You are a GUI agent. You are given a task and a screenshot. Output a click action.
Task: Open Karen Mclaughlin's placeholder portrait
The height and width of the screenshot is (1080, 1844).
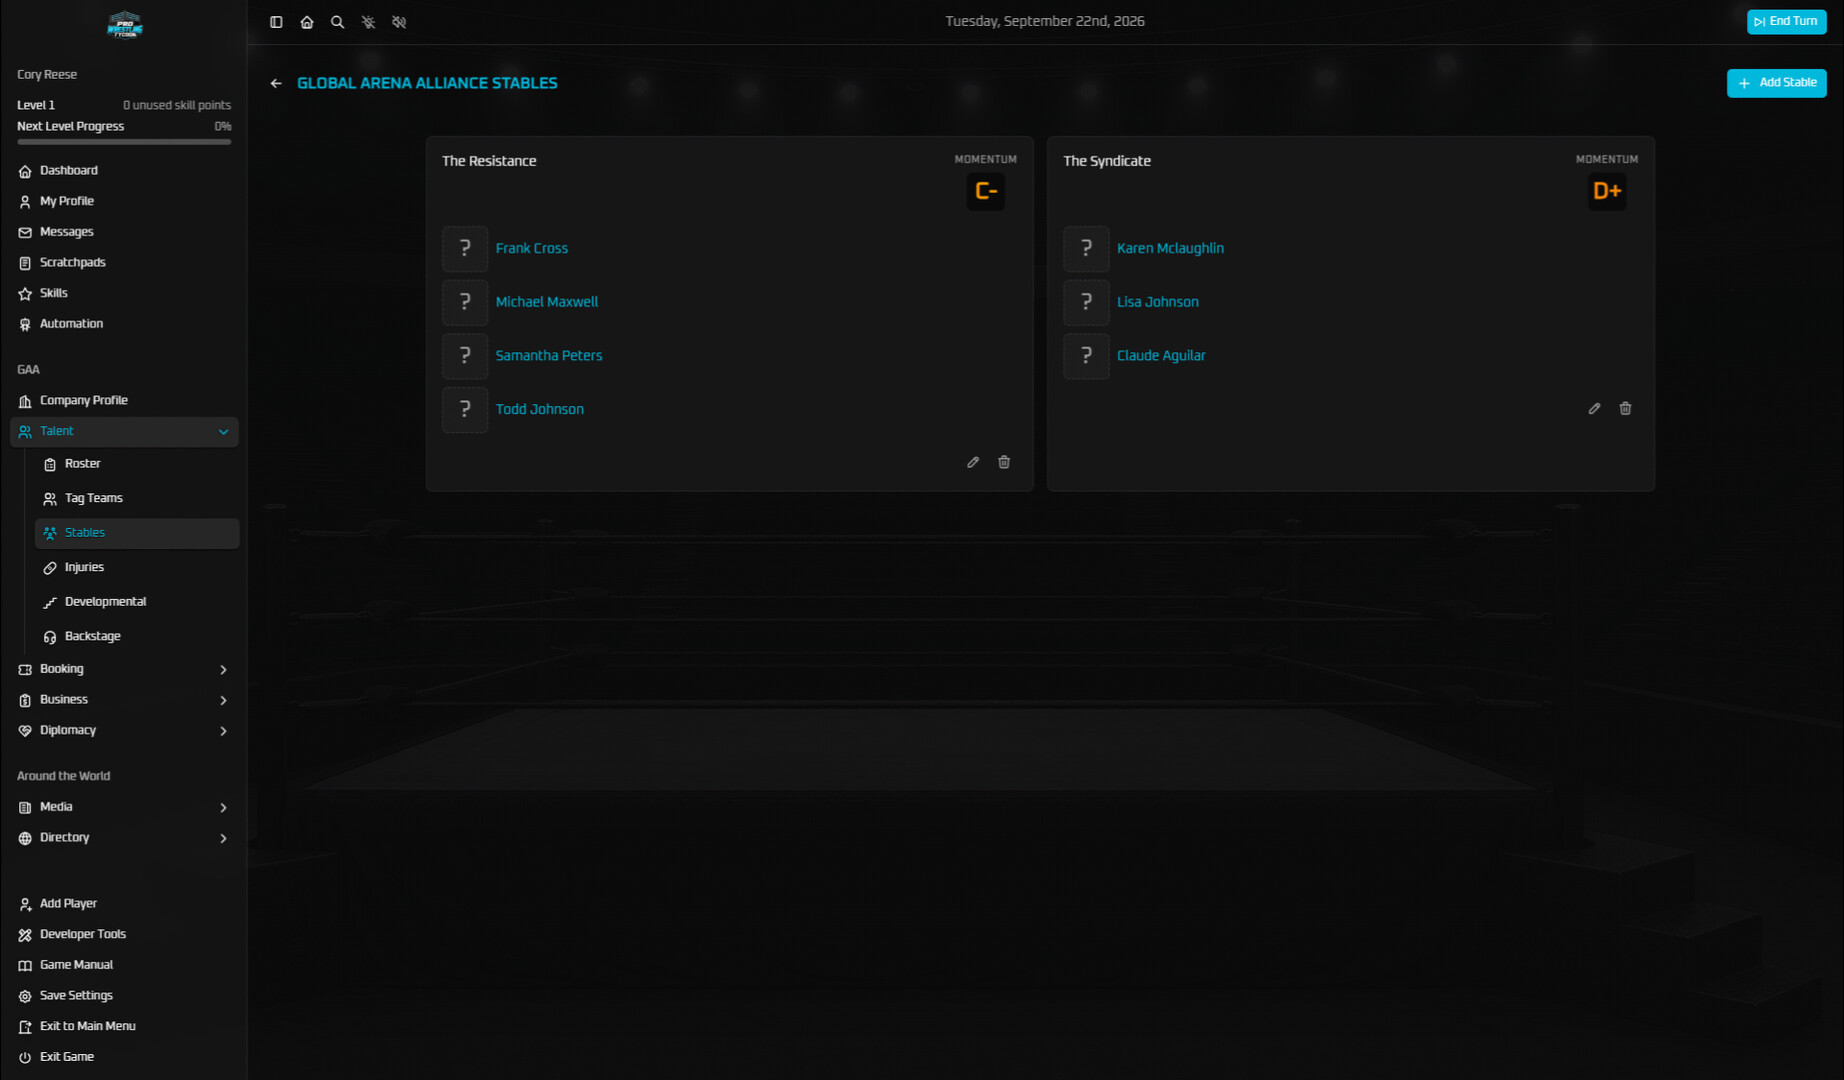coord(1086,248)
